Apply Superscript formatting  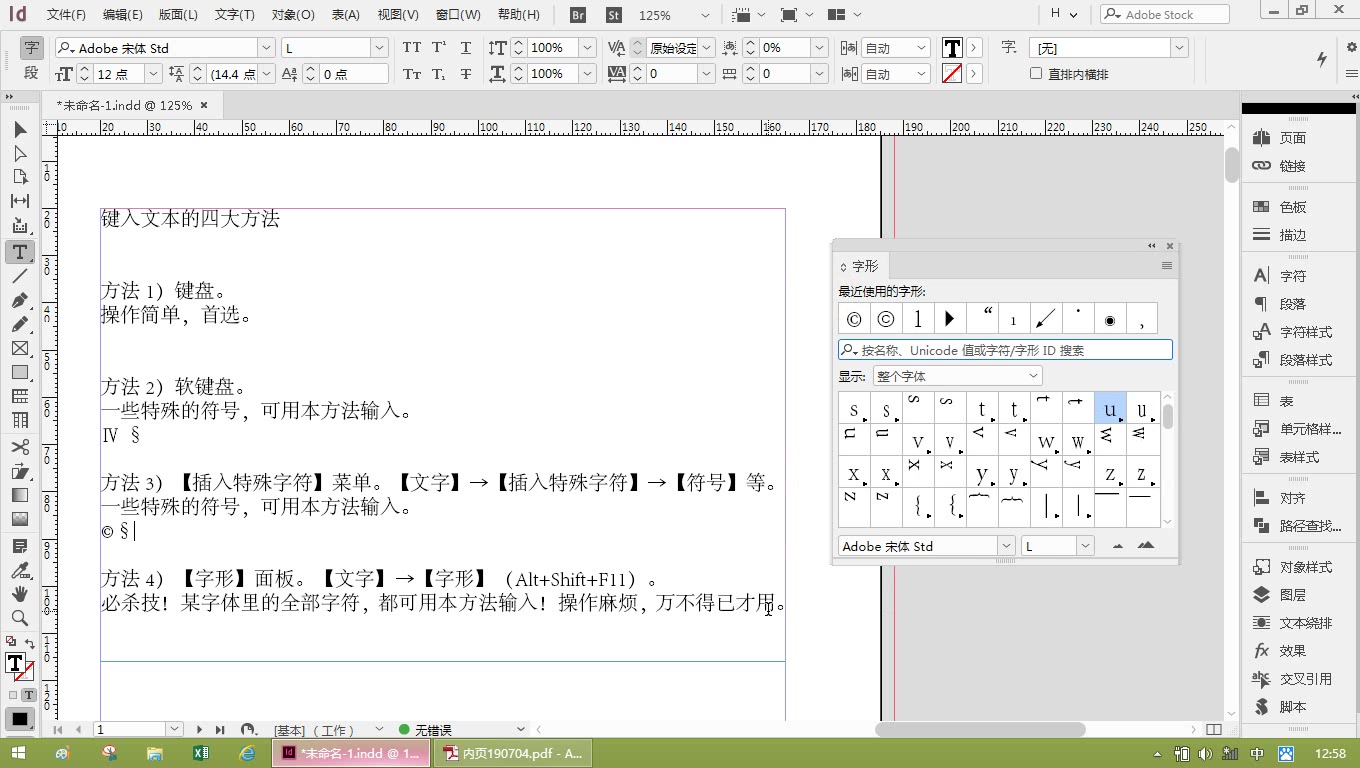439,48
